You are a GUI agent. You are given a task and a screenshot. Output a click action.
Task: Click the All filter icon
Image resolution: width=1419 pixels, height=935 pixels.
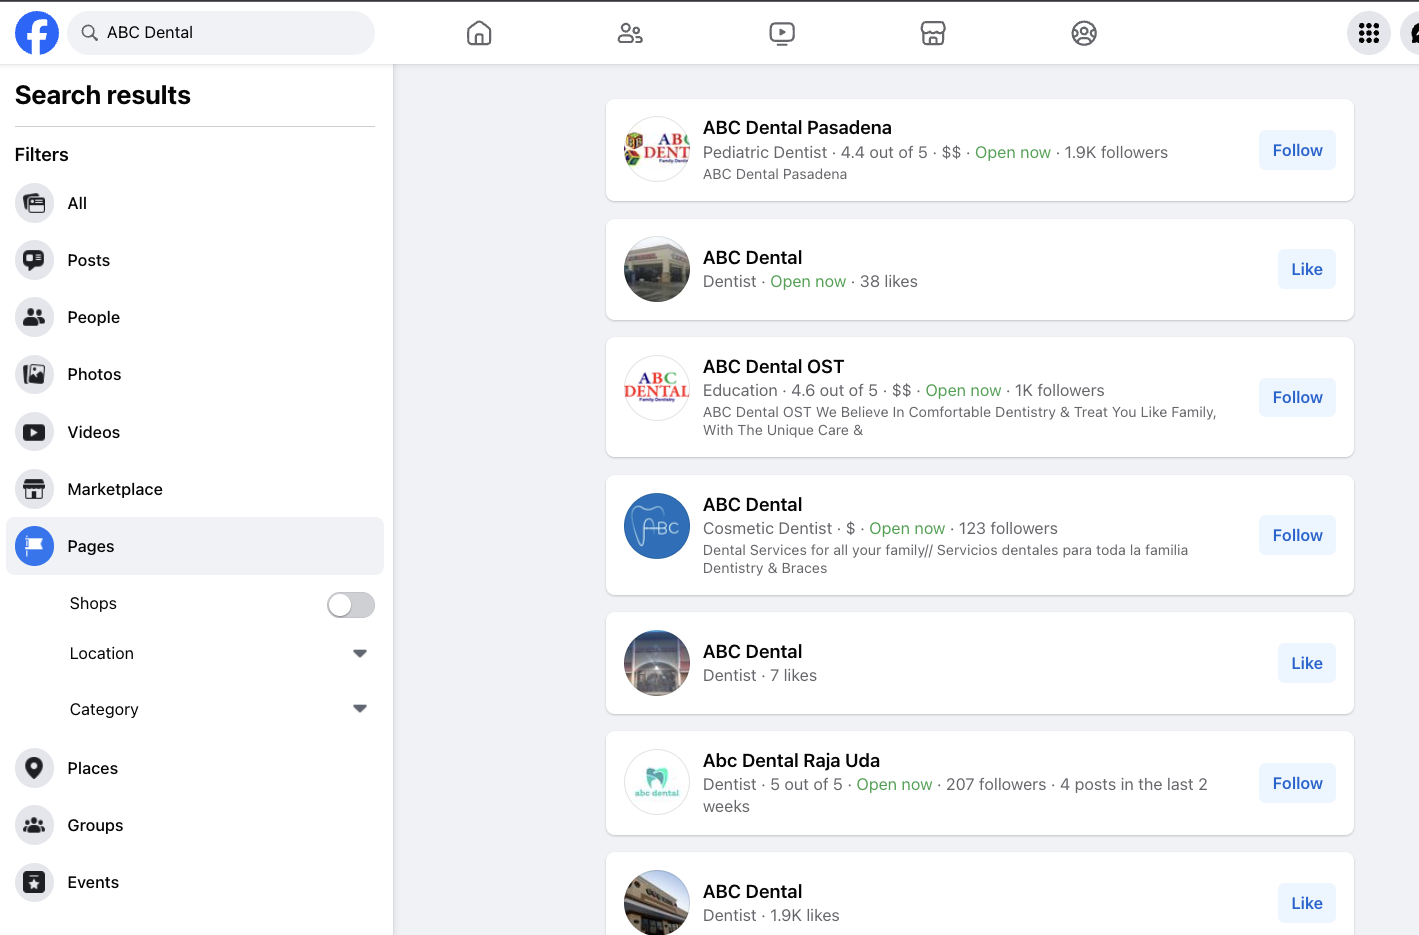(34, 203)
